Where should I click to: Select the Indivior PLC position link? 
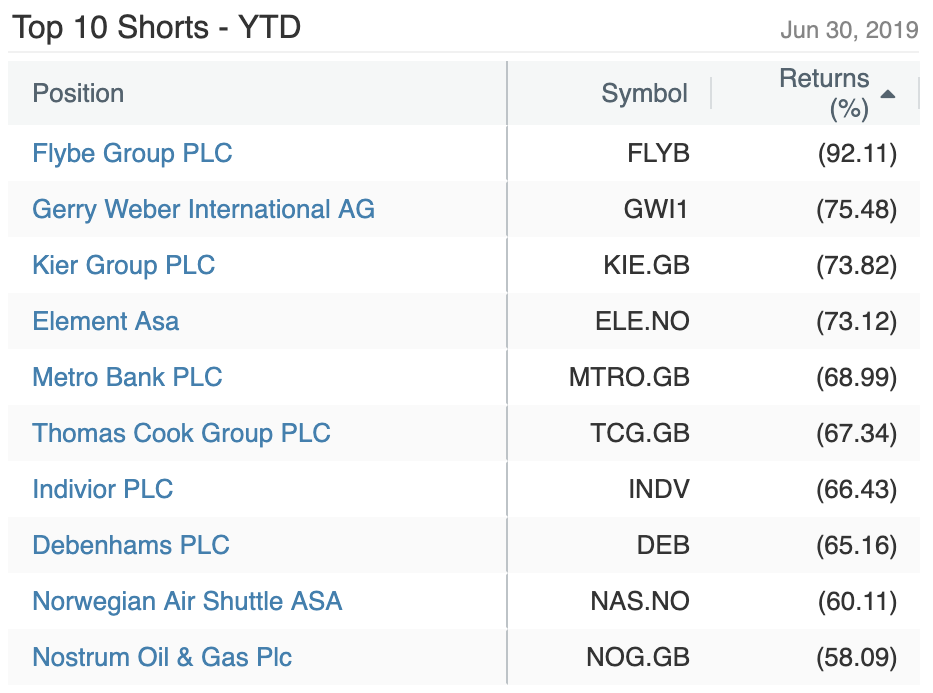pyautogui.click(x=102, y=489)
